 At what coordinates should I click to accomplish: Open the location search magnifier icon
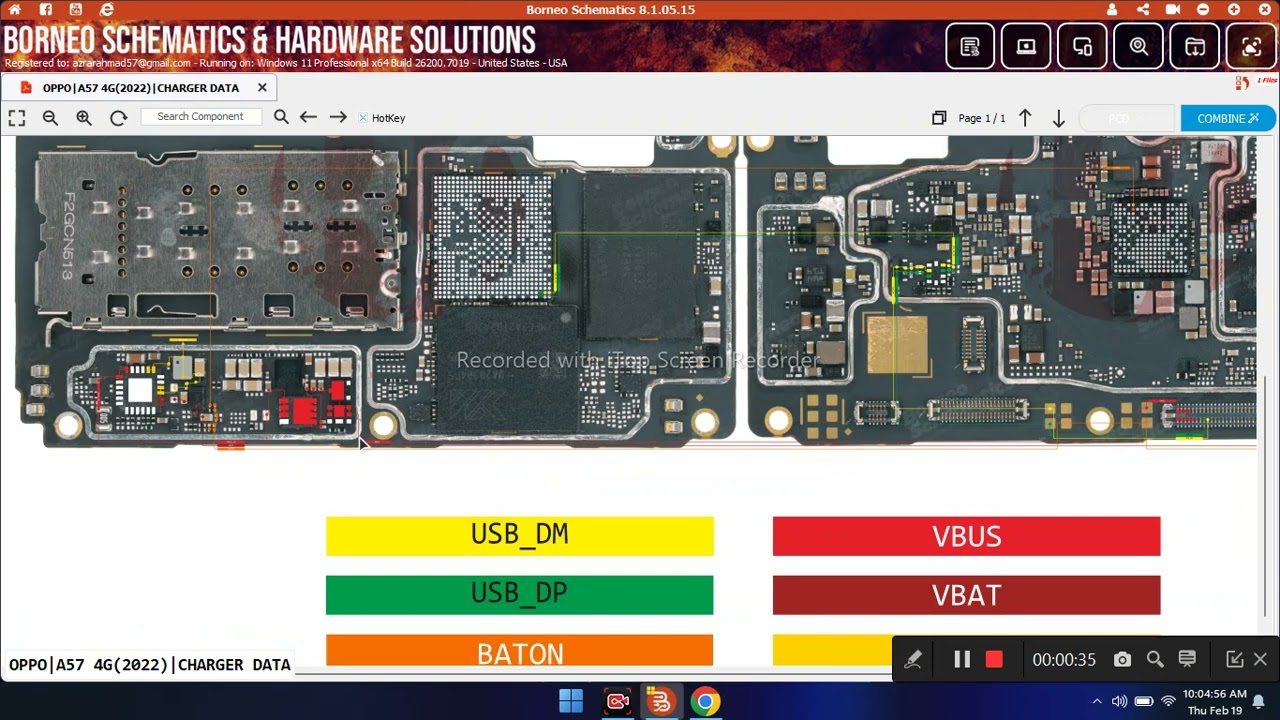1139,46
